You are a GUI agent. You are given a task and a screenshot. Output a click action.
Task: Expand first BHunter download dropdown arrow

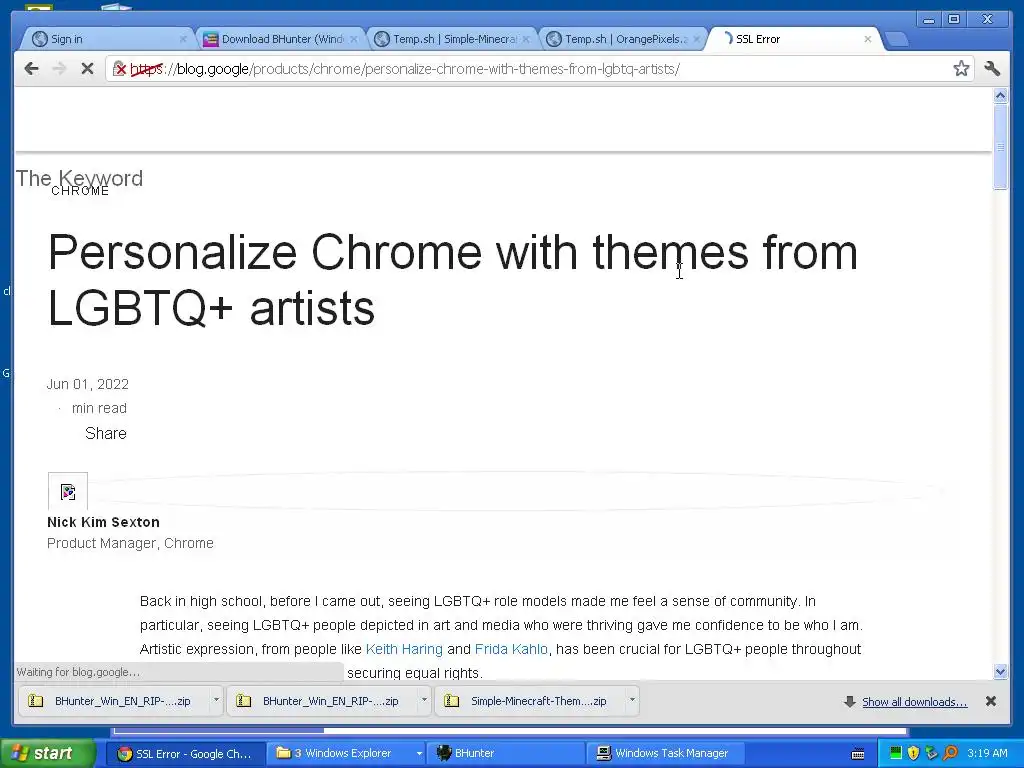click(216, 700)
